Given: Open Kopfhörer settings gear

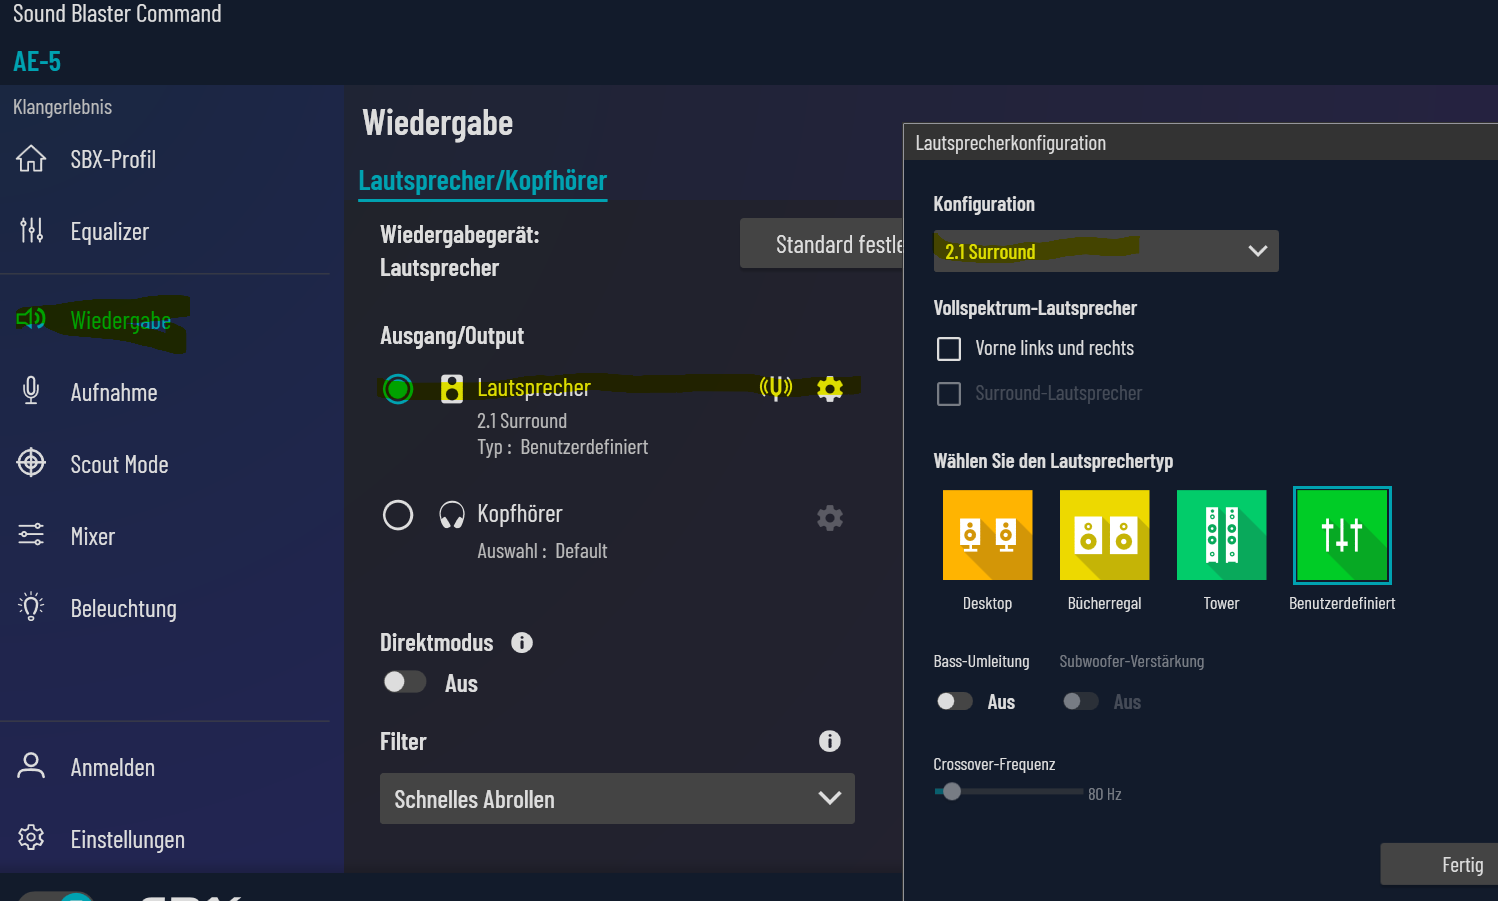Looking at the screenshot, I should click(830, 518).
